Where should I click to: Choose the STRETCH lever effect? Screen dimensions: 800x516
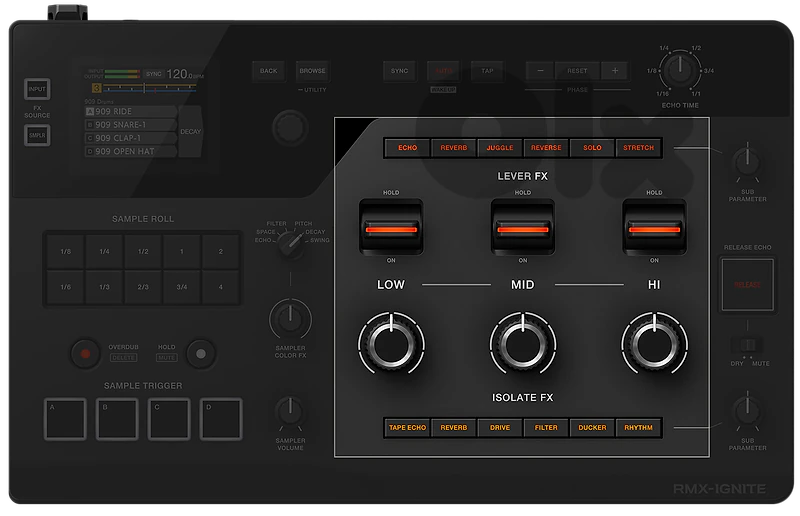tap(638, 148)
